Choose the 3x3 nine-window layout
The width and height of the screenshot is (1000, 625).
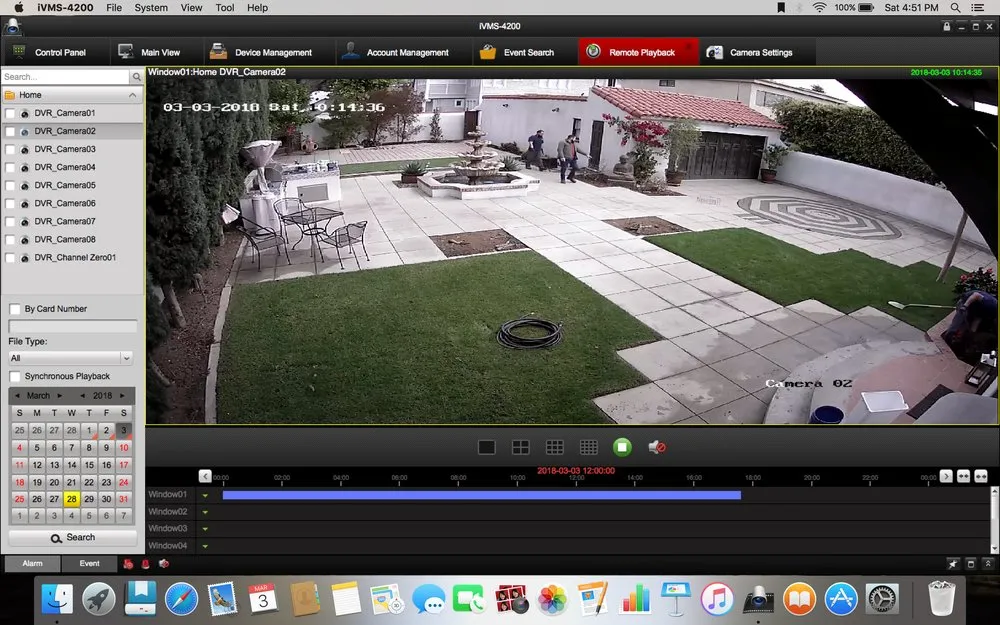tap(555, 447)
